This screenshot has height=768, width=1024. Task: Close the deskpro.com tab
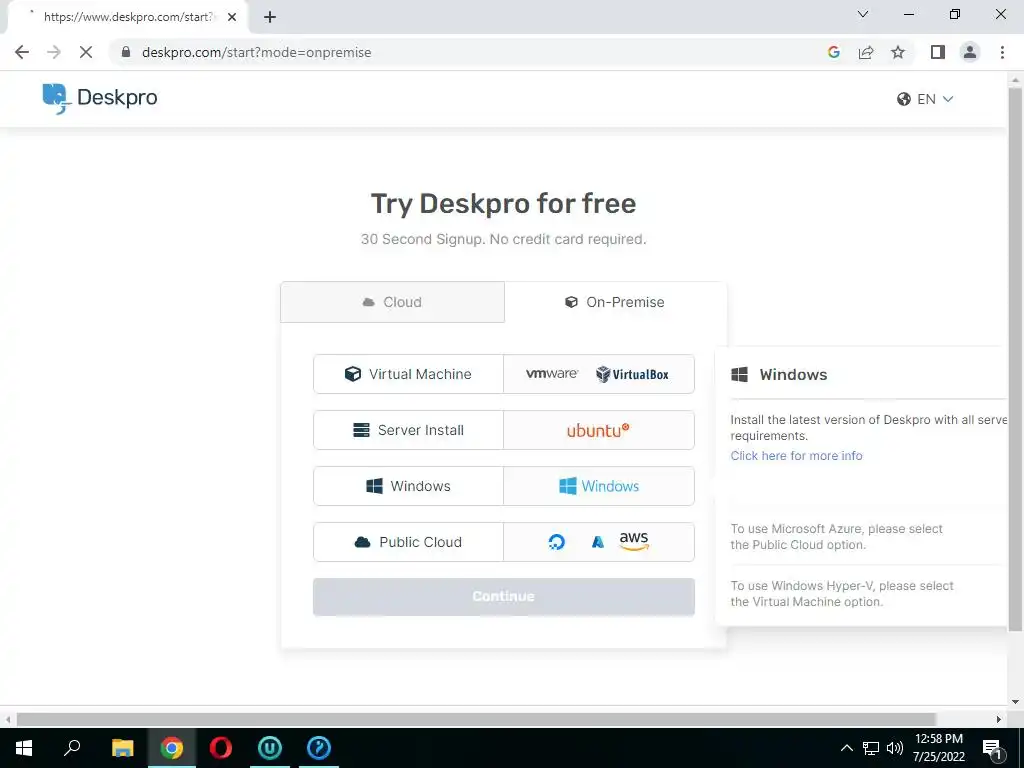[232, 17]
